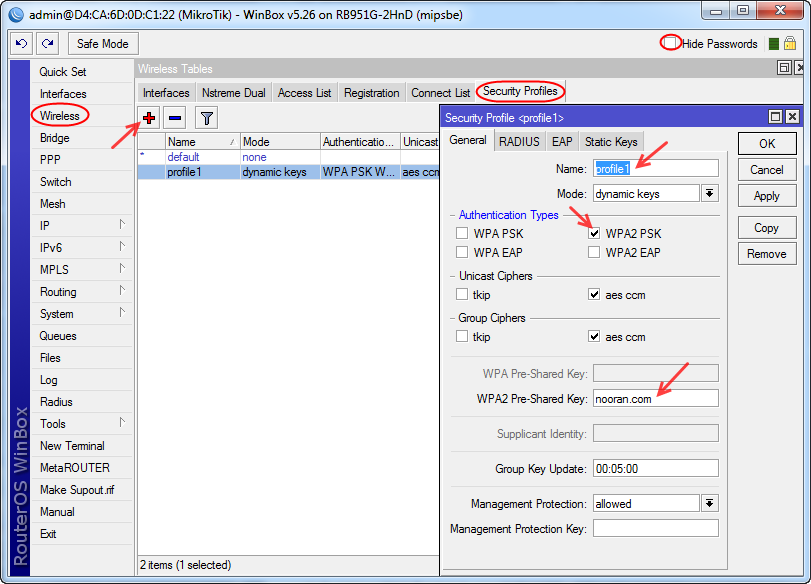Open the Management Protection dropdown arrow
Image resolution: width=811 pixels, height=584 pixels.
[x=710, y=503]
